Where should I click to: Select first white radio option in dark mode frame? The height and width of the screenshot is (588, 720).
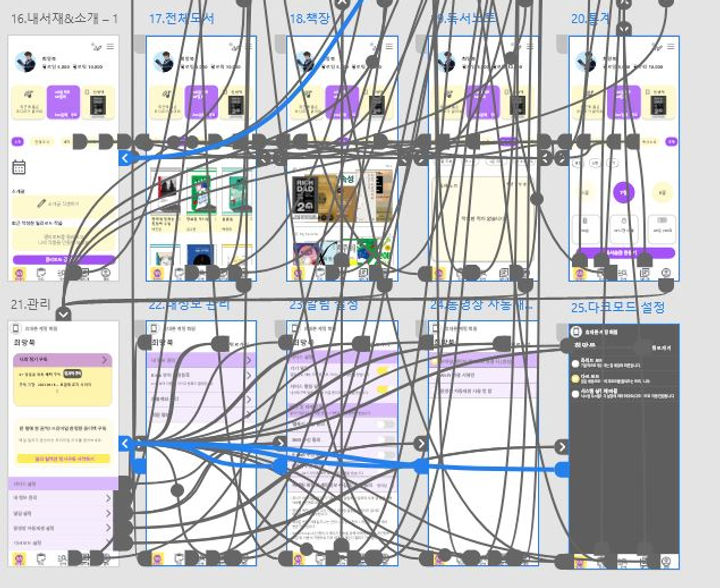point(575,364)
